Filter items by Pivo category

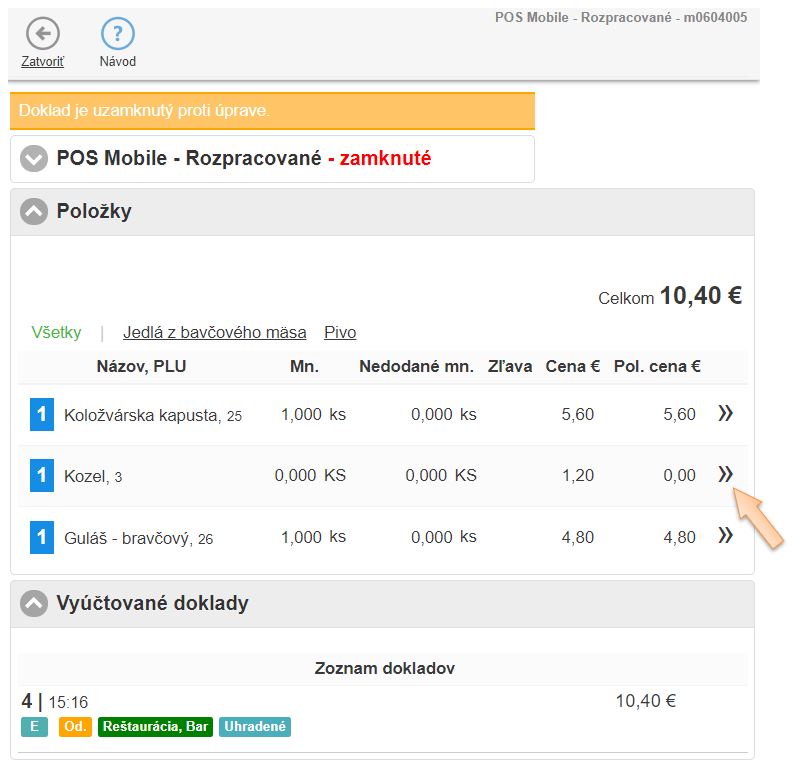340,333
